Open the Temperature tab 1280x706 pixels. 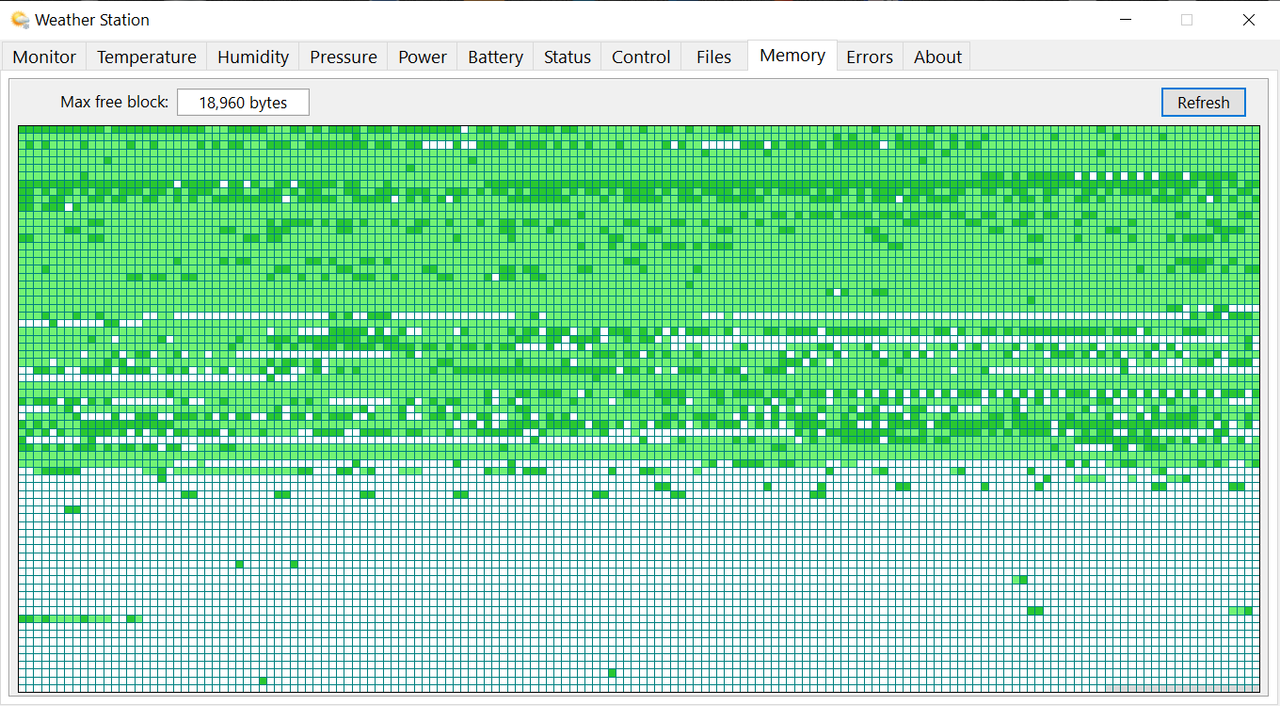pyautogui.click(x=146, y=57)
